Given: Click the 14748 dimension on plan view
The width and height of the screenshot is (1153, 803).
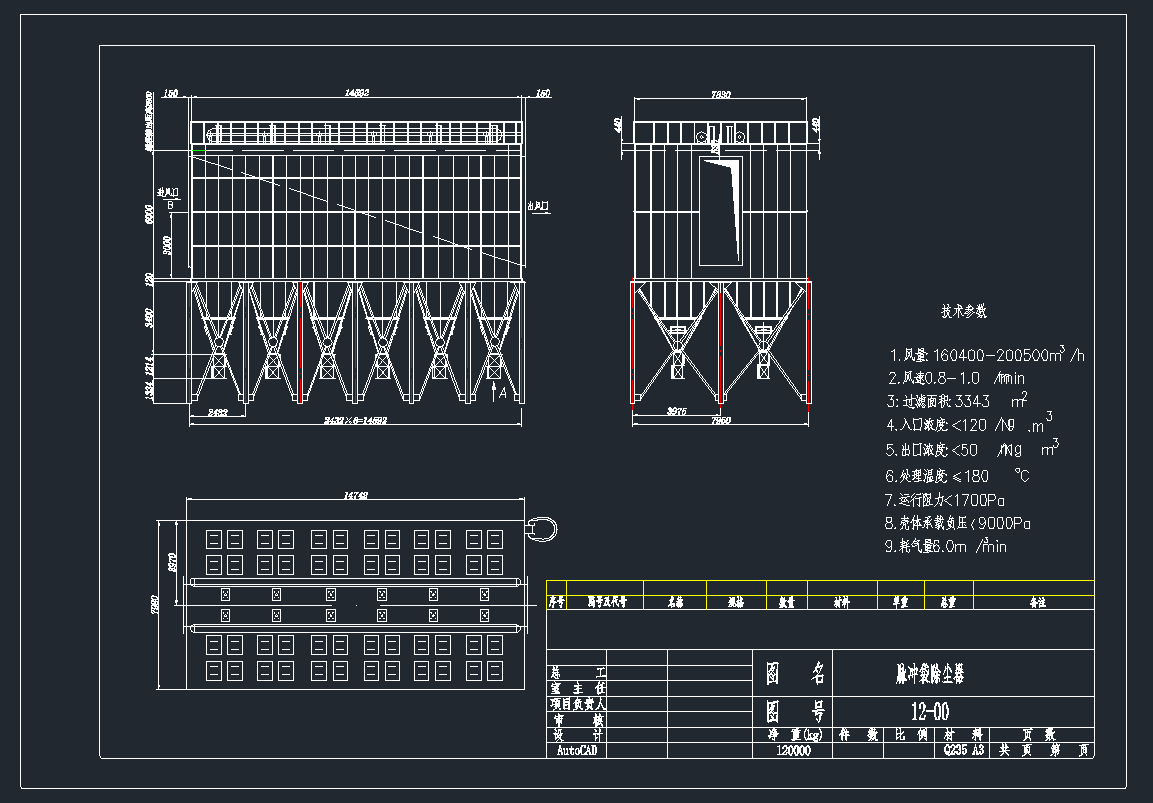Looking at the screenshot, I should coord(356,495).
